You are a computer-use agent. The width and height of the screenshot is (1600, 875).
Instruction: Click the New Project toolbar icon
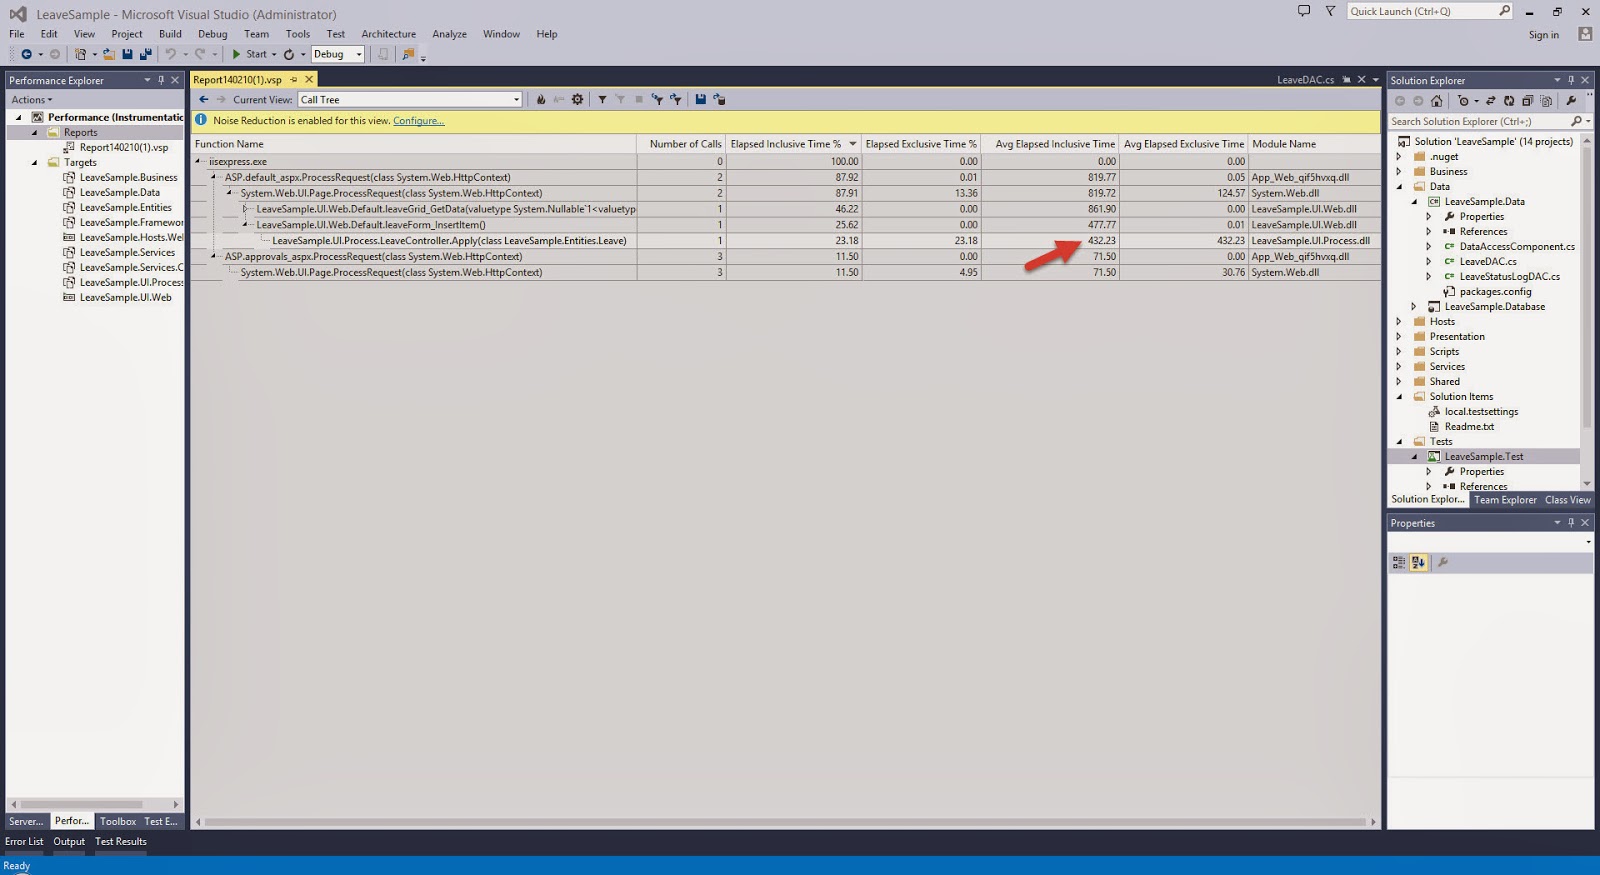pyautogui.click(x=81, y=54)
